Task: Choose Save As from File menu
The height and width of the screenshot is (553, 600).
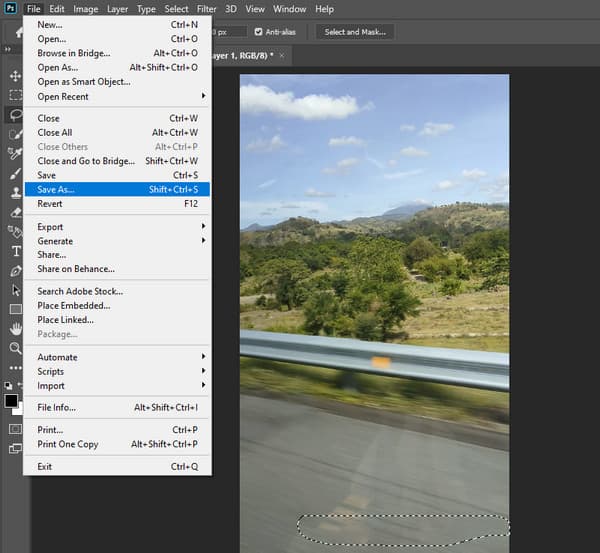Action: (117, 189)
